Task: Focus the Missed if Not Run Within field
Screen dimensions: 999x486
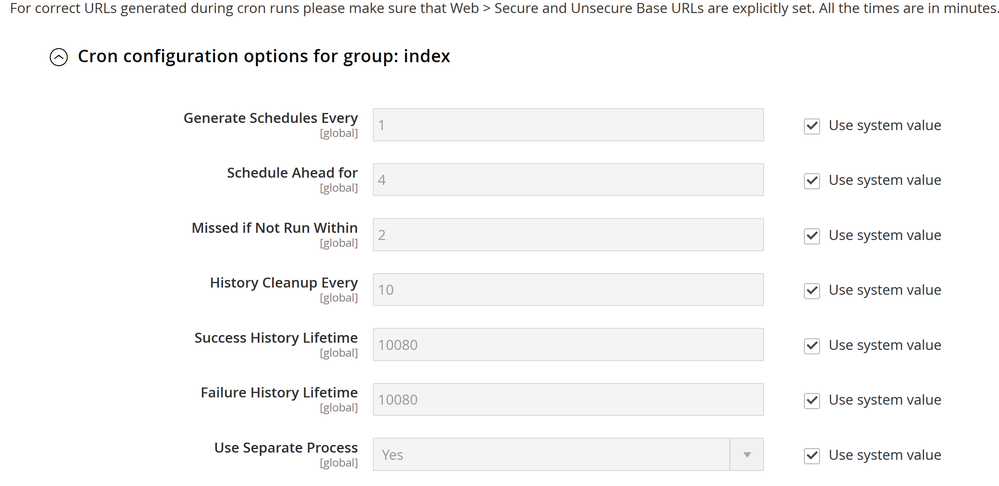Action: 567,236
